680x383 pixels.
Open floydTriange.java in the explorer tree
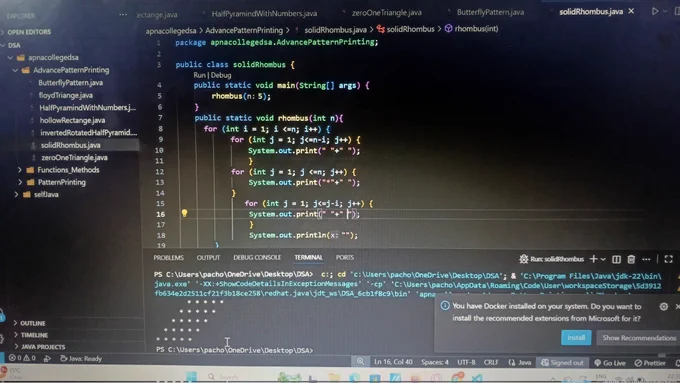[x=65, y=95]
